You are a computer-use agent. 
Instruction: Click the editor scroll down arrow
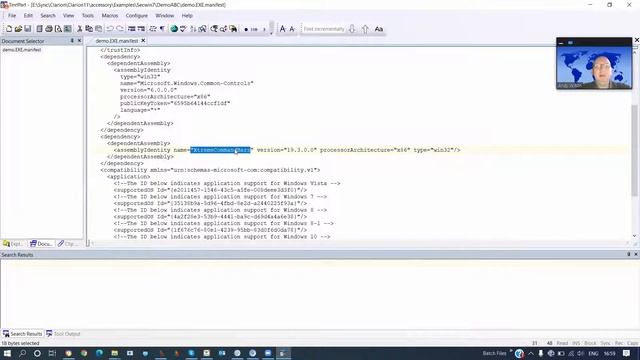(x=635, y=236)
